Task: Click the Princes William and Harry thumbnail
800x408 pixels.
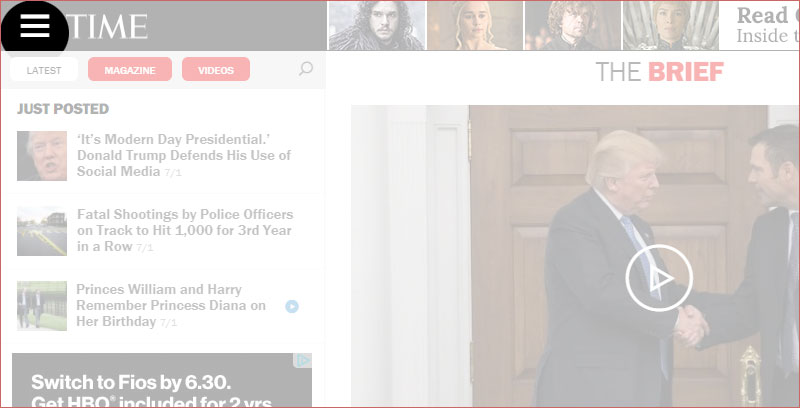Action: click(42, 305)
